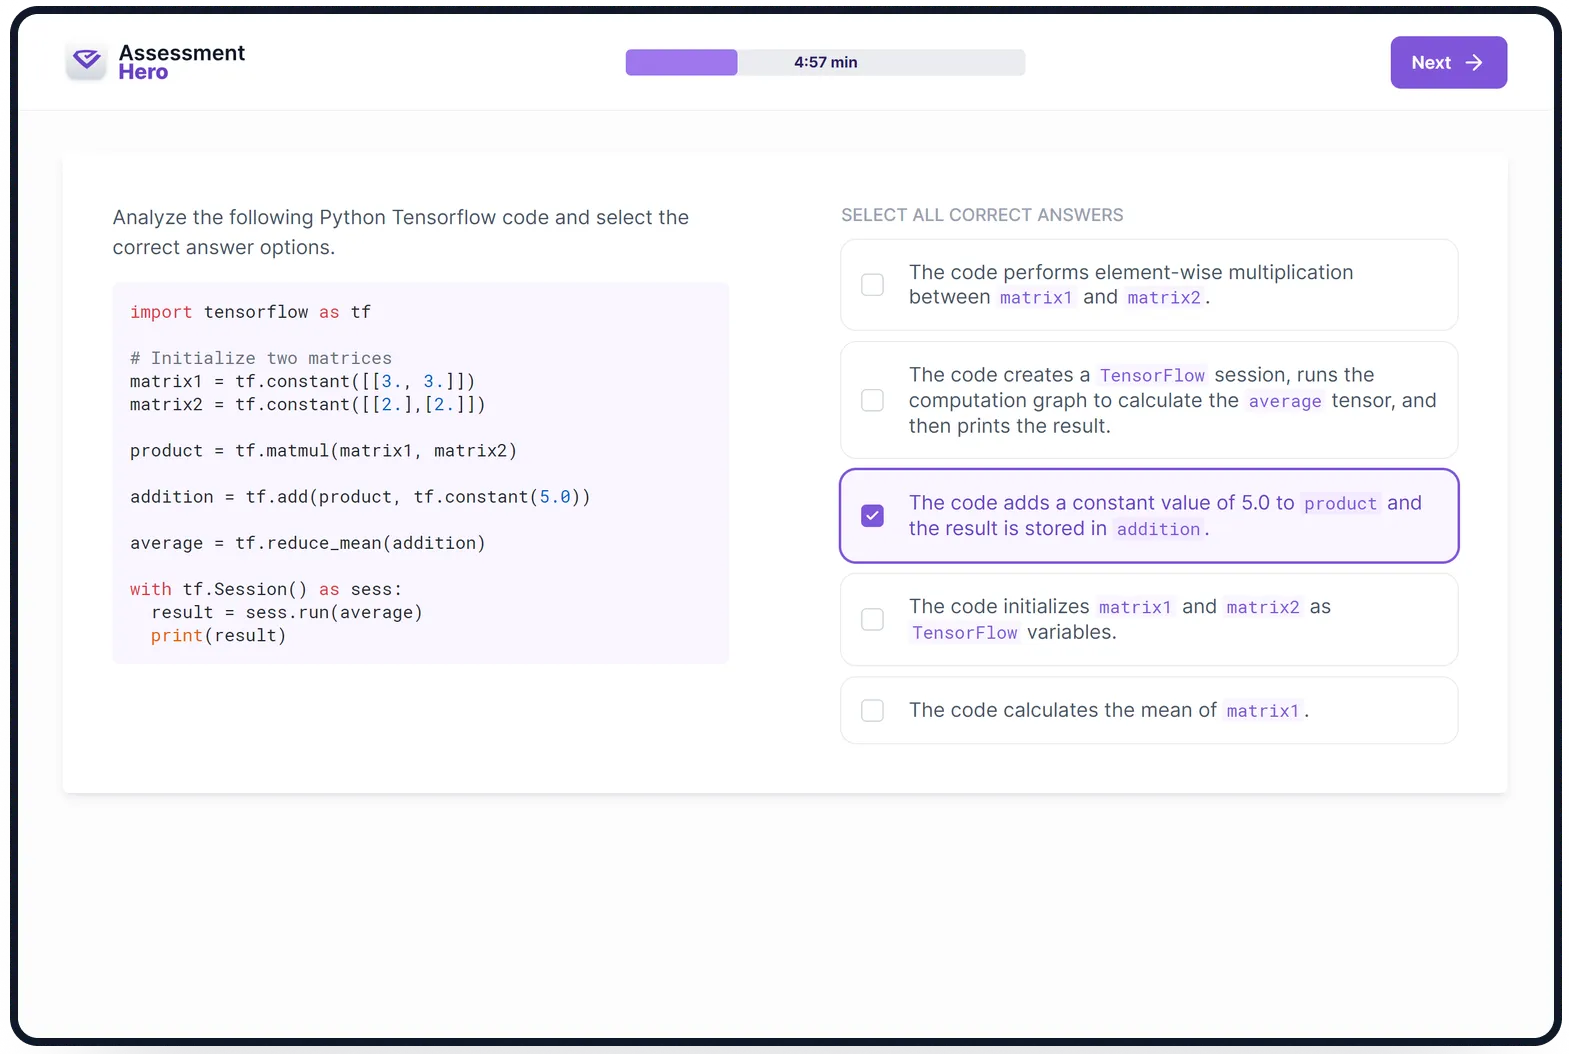Click the matrix2 tf.constant code line

(307, 404)
